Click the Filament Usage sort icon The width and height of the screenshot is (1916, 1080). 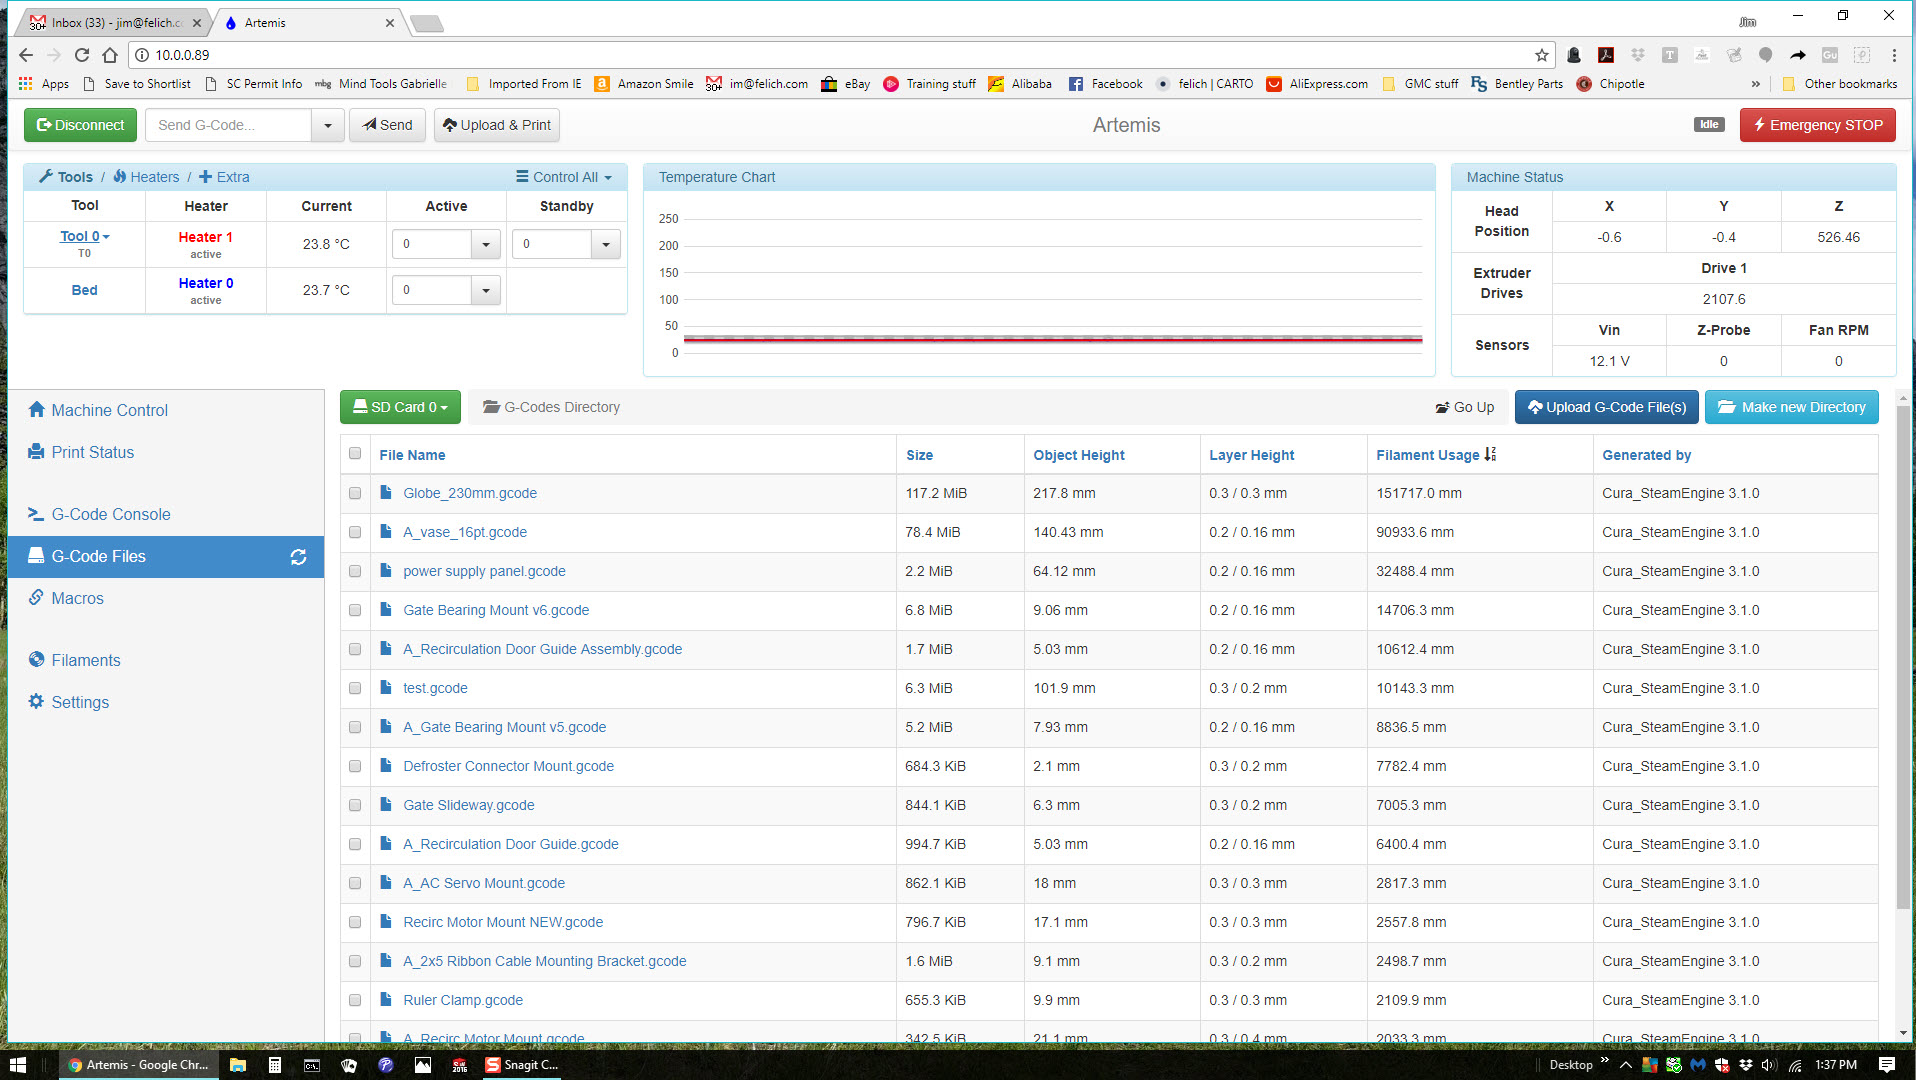1490,455
